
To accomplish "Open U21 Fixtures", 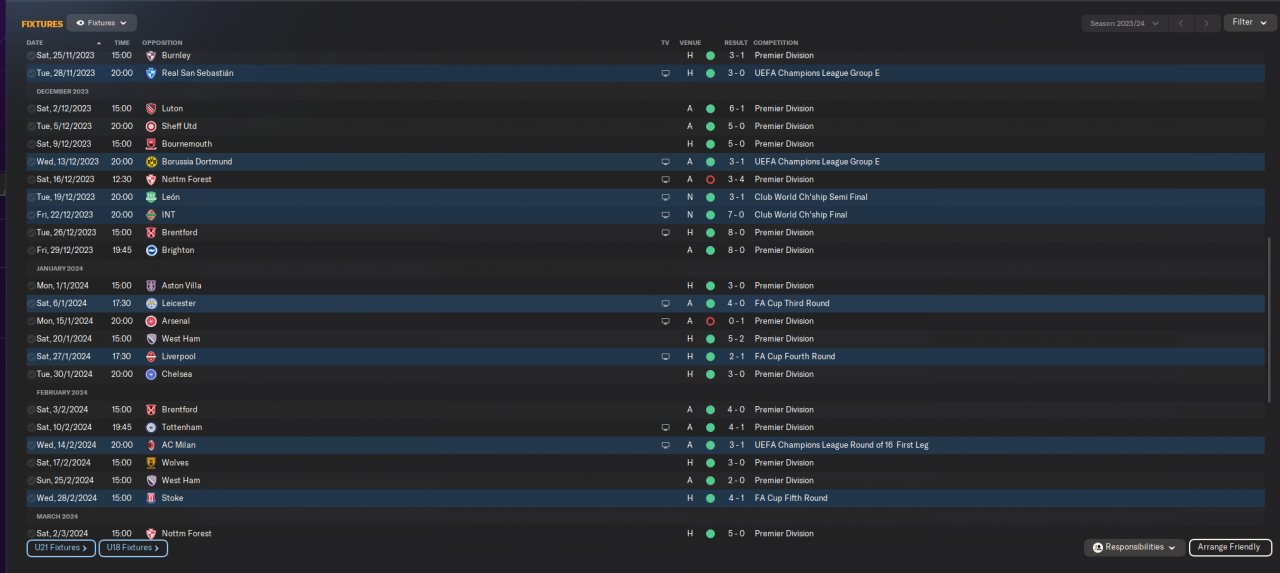I will pos(61,548).
